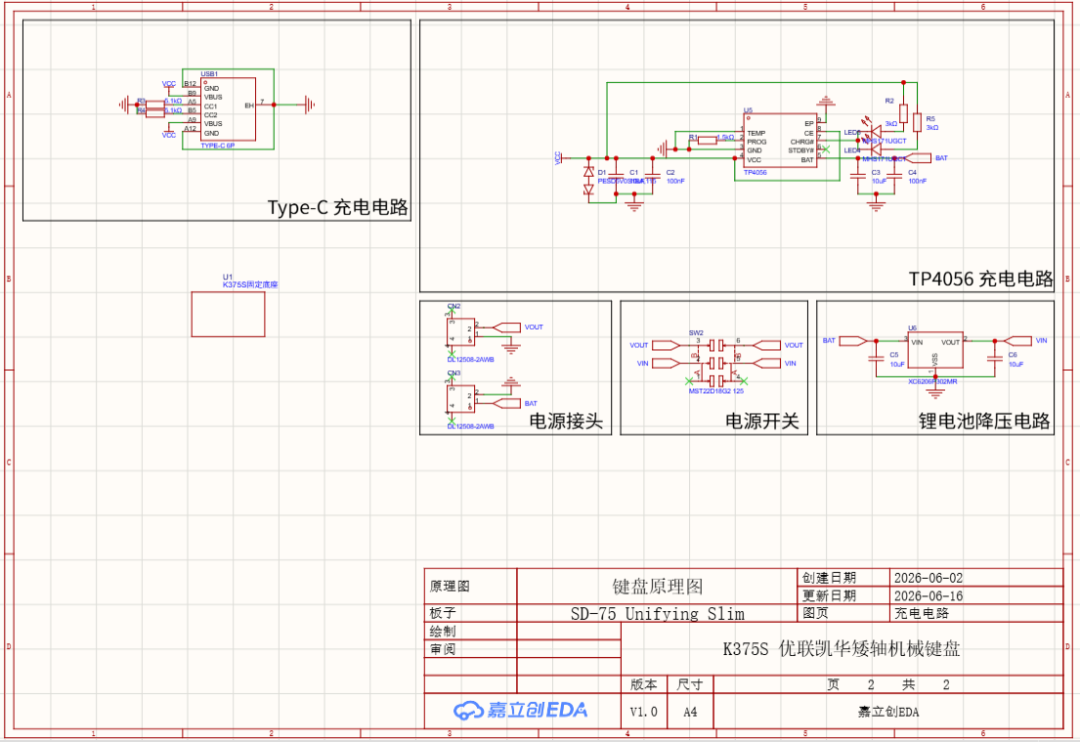Image resolution: width=1080 pixels, height=742 pixels.
Task: Click the creation date '2026-06-02'
Action: point(928,578)
